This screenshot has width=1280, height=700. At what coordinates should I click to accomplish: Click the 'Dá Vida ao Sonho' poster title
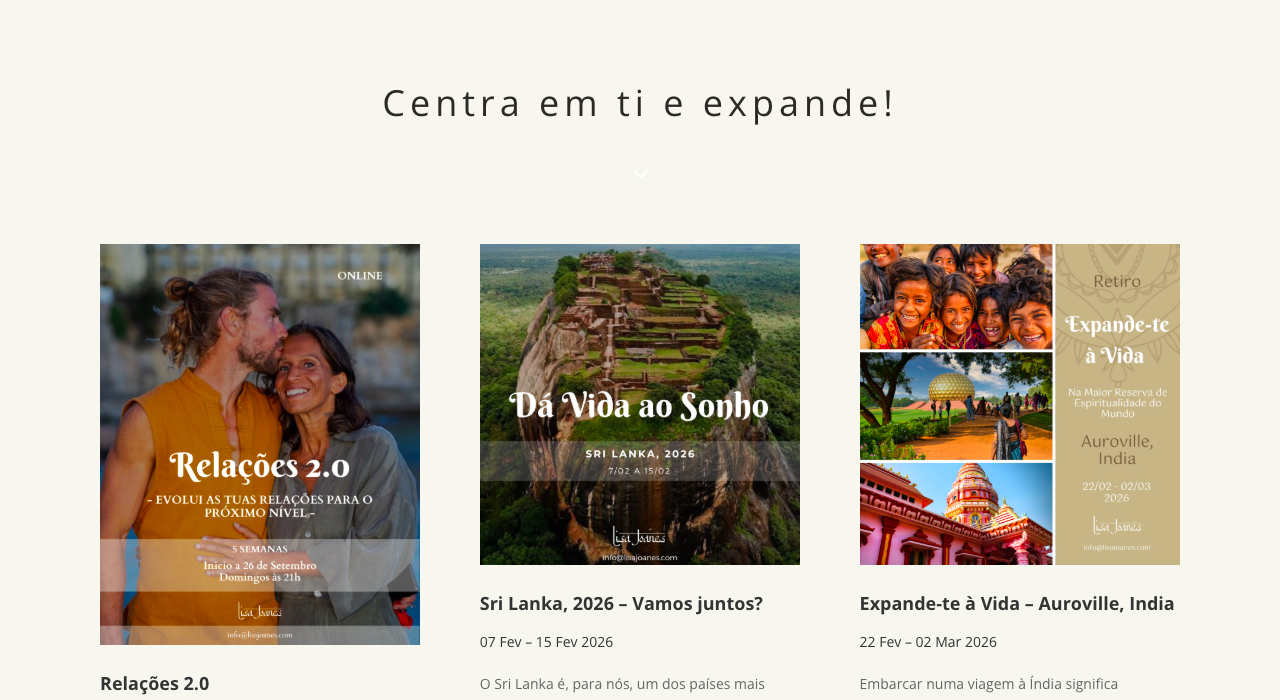pos(640,406)
